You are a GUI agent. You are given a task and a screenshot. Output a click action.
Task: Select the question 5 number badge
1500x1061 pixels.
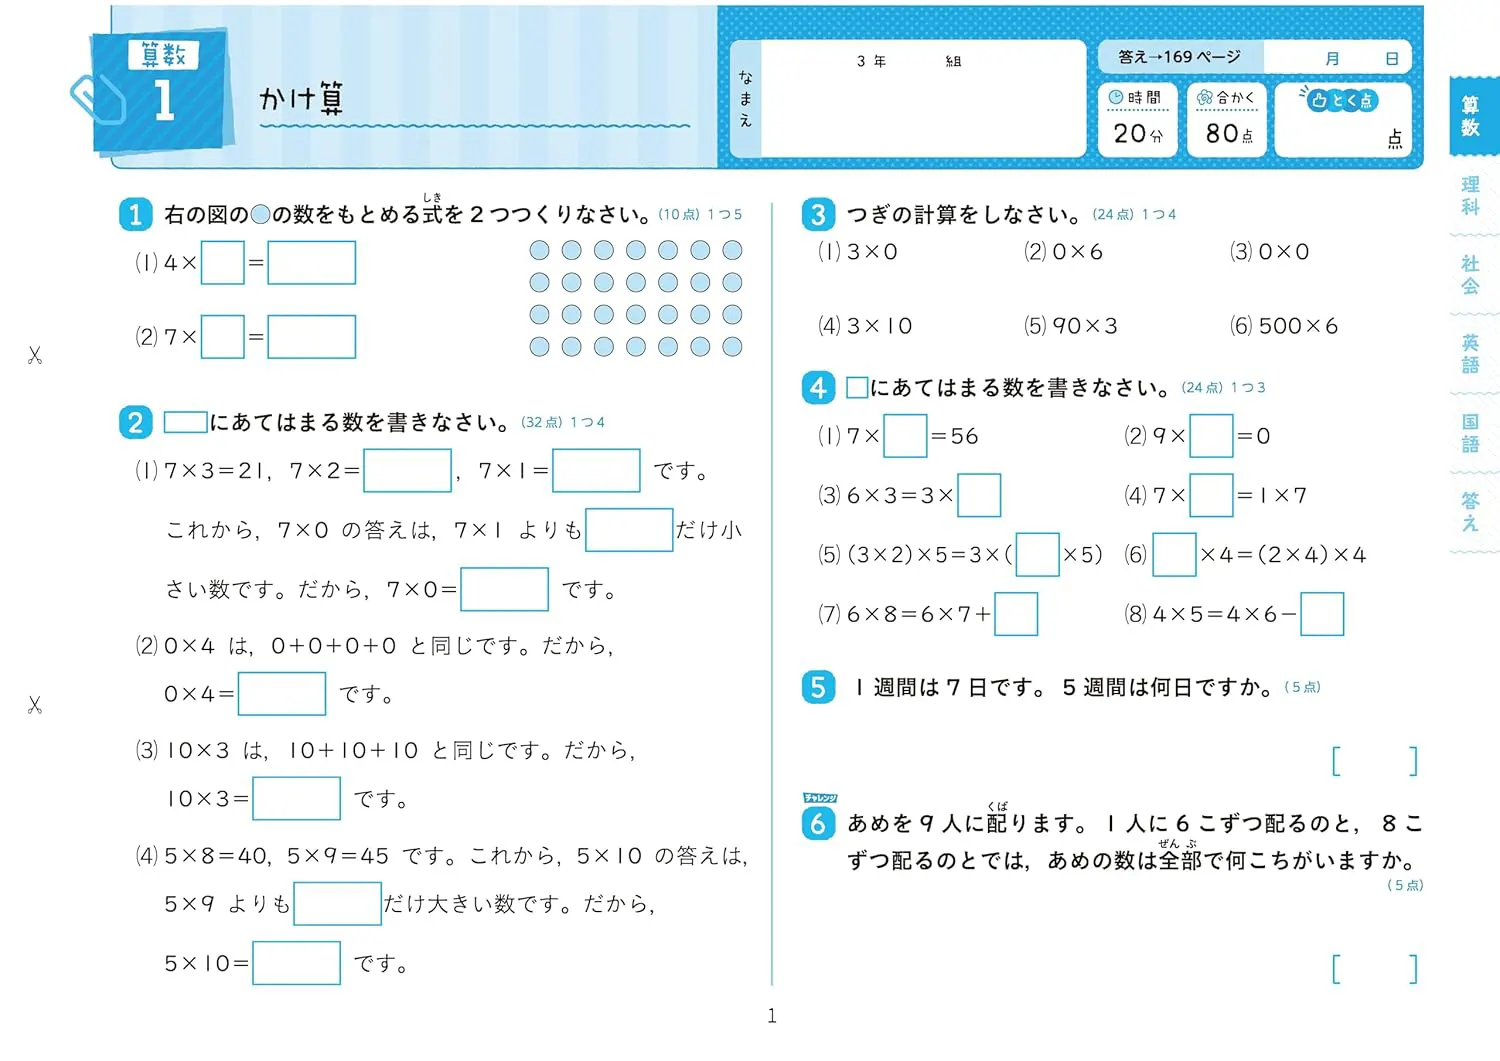click(x=818, y=687)
